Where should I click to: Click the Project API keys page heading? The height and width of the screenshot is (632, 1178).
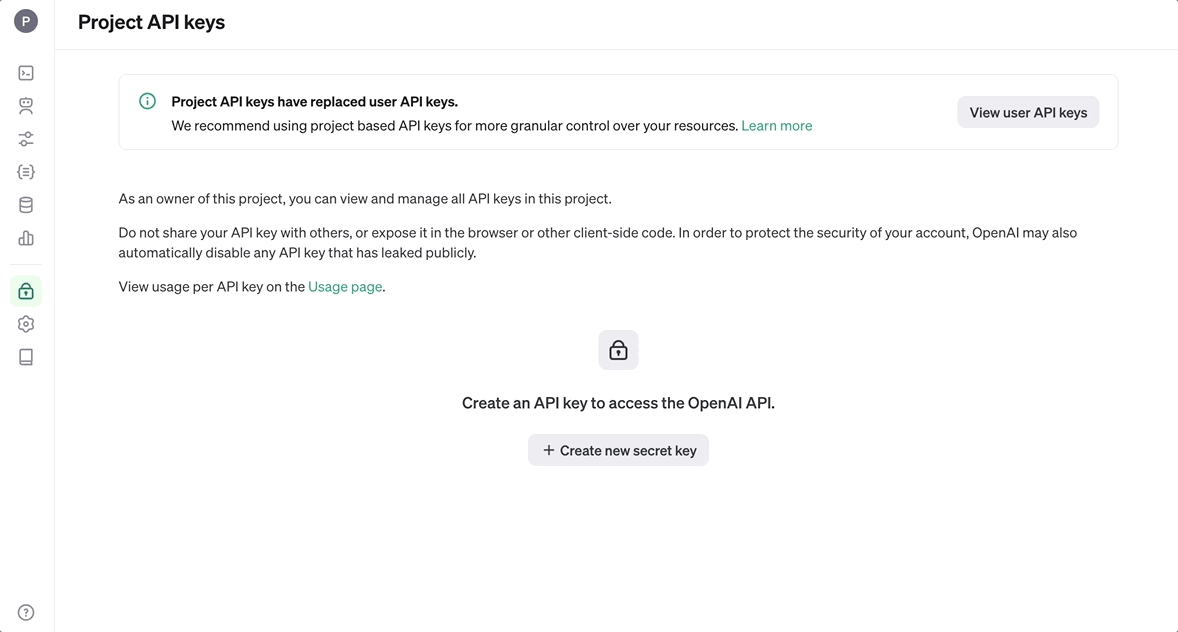tap(151, 22)
